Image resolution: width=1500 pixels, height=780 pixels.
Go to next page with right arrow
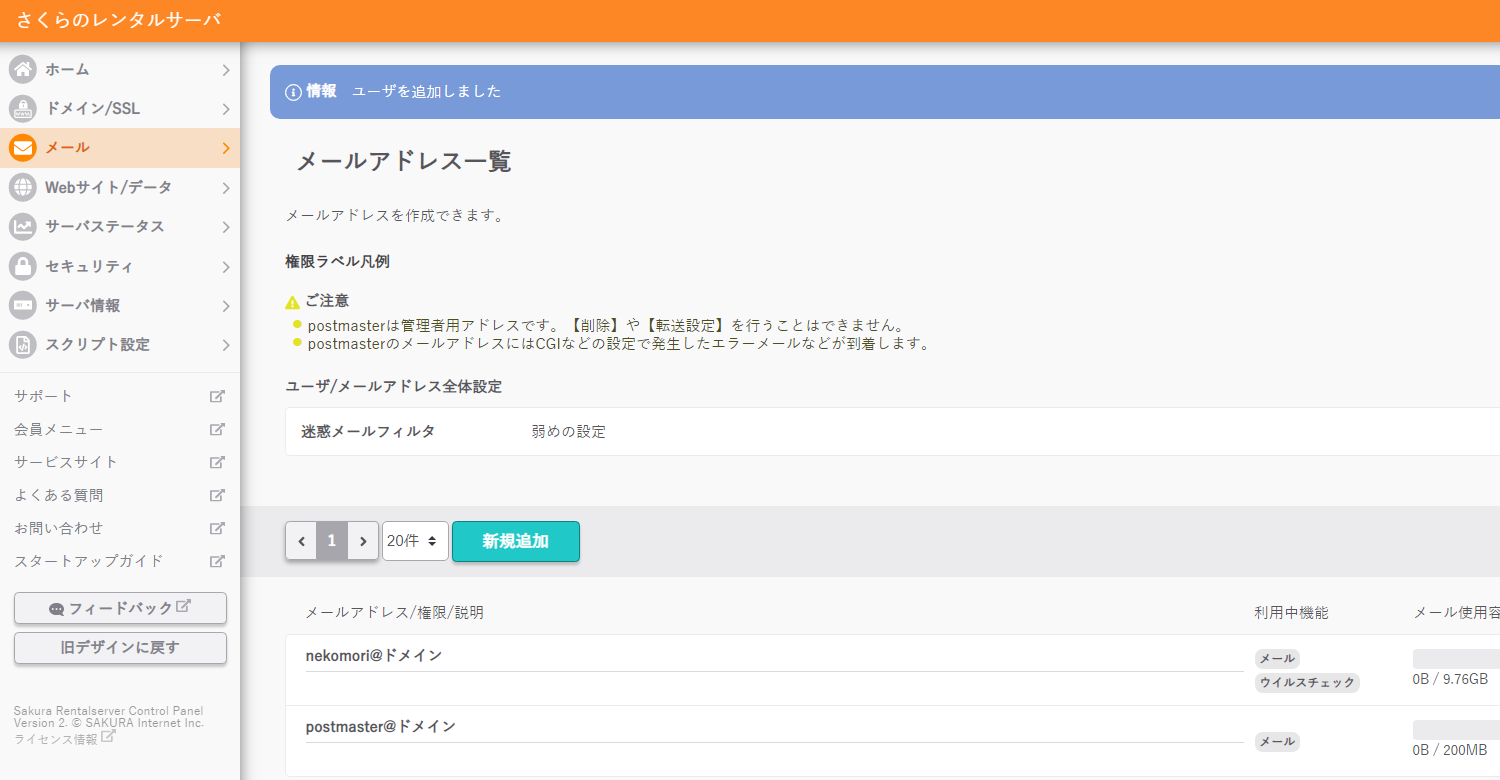363,541
